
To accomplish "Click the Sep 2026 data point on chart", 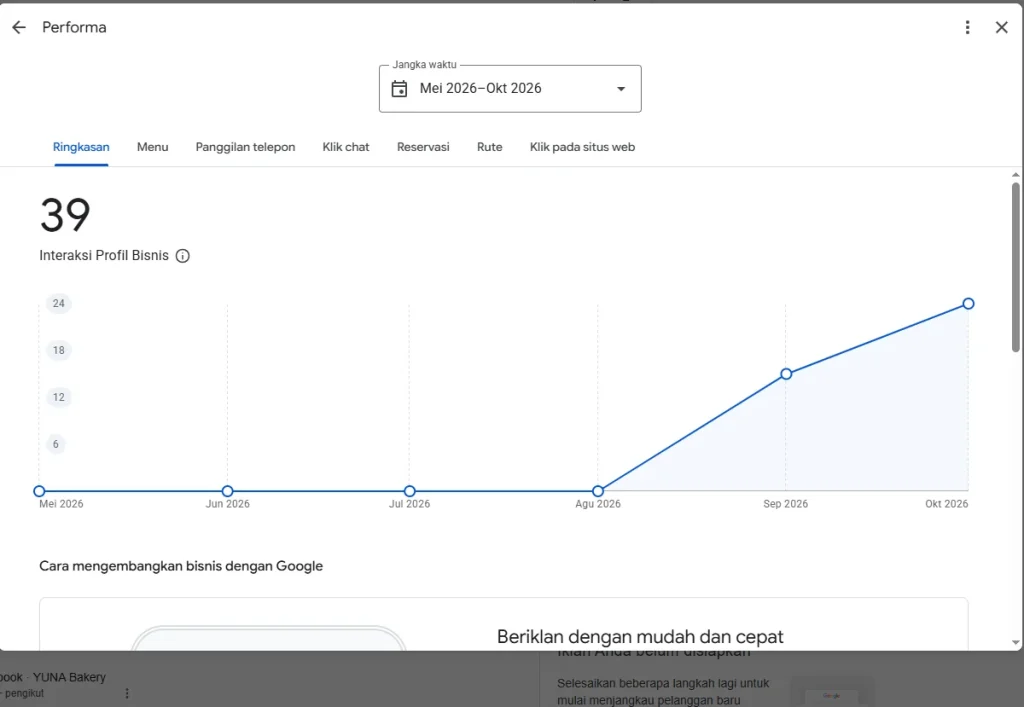I will (x=786, y=374).
